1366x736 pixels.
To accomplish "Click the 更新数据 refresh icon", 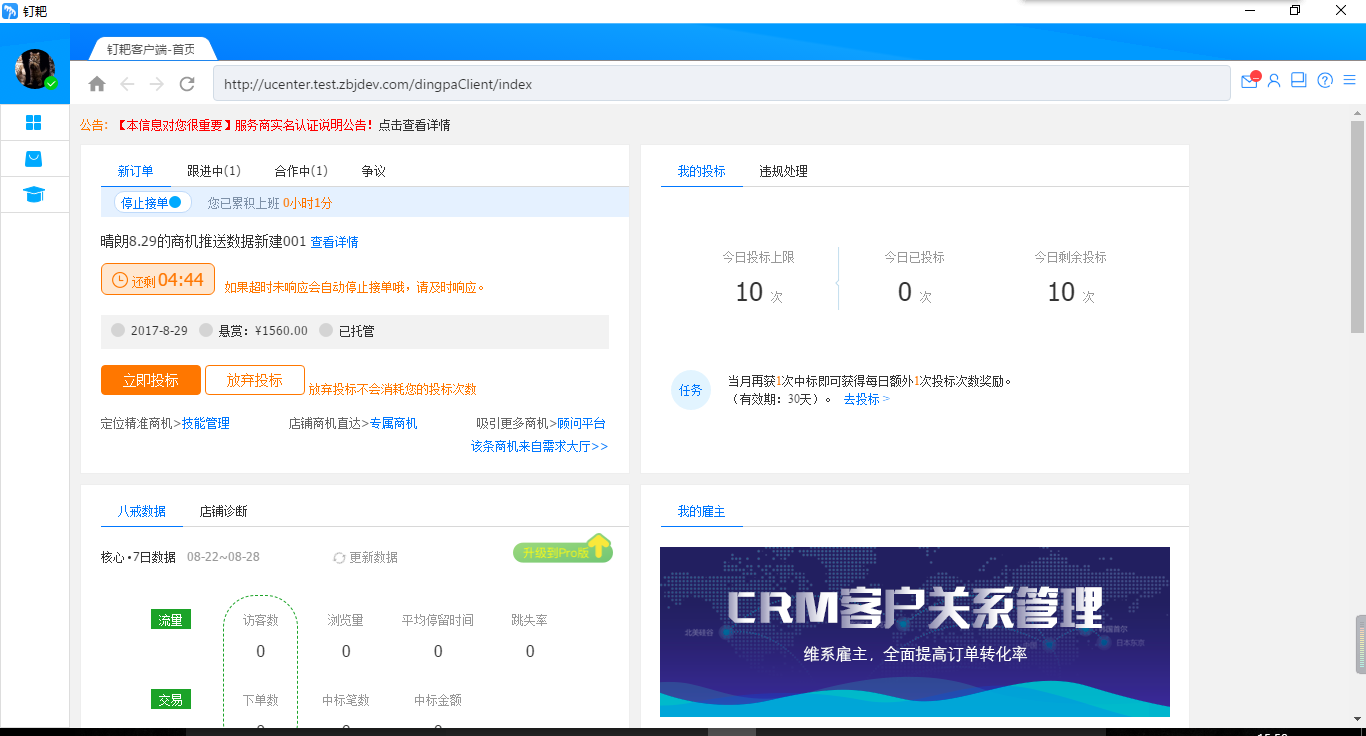I will point(339,557).
